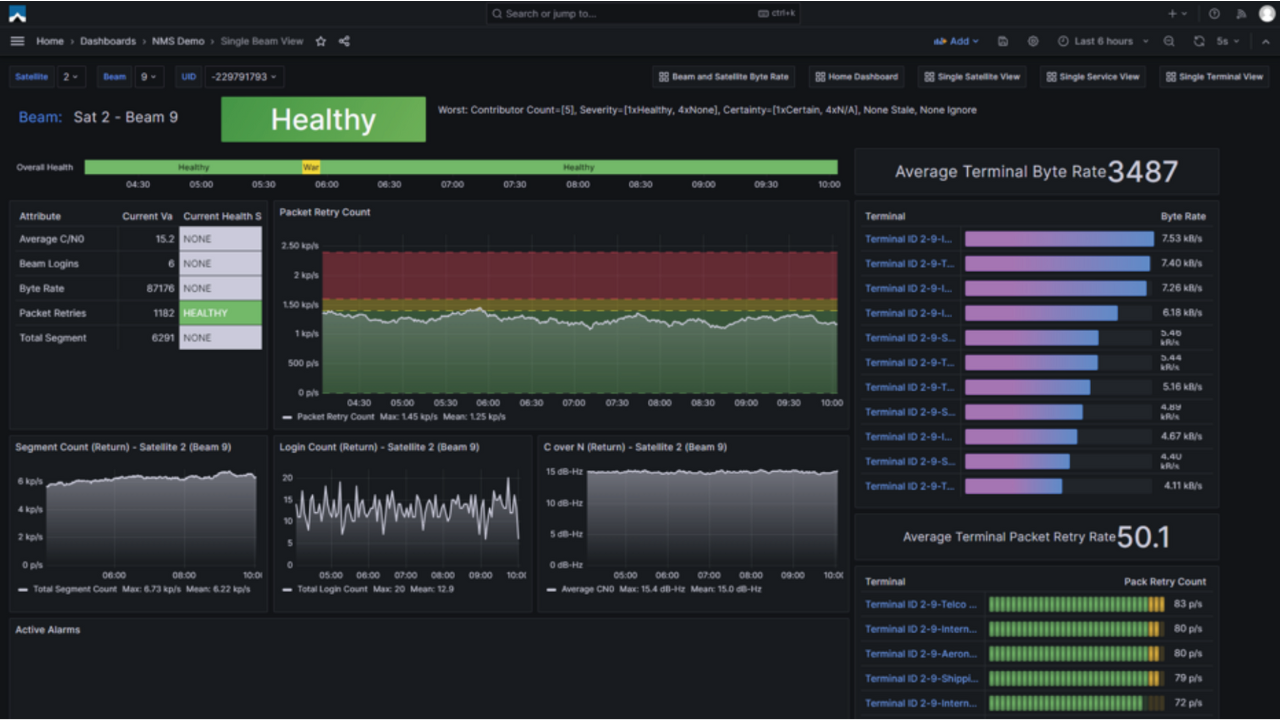Click the C over N (Return) panel title

[x=635, y=447]
